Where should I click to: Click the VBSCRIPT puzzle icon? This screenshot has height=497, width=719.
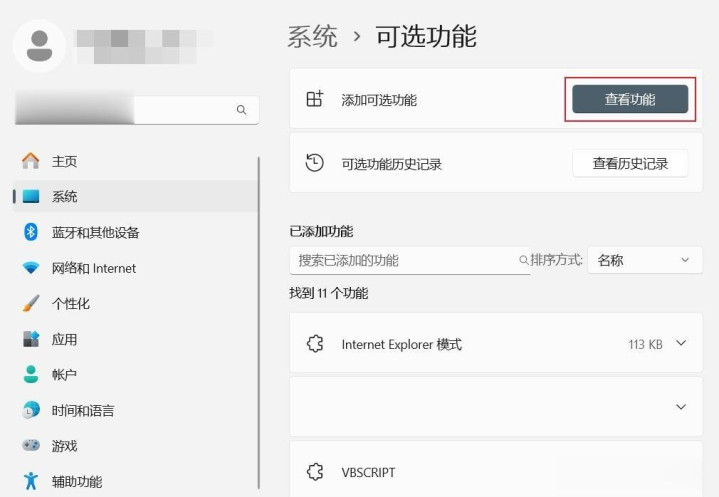click(315, 471)
